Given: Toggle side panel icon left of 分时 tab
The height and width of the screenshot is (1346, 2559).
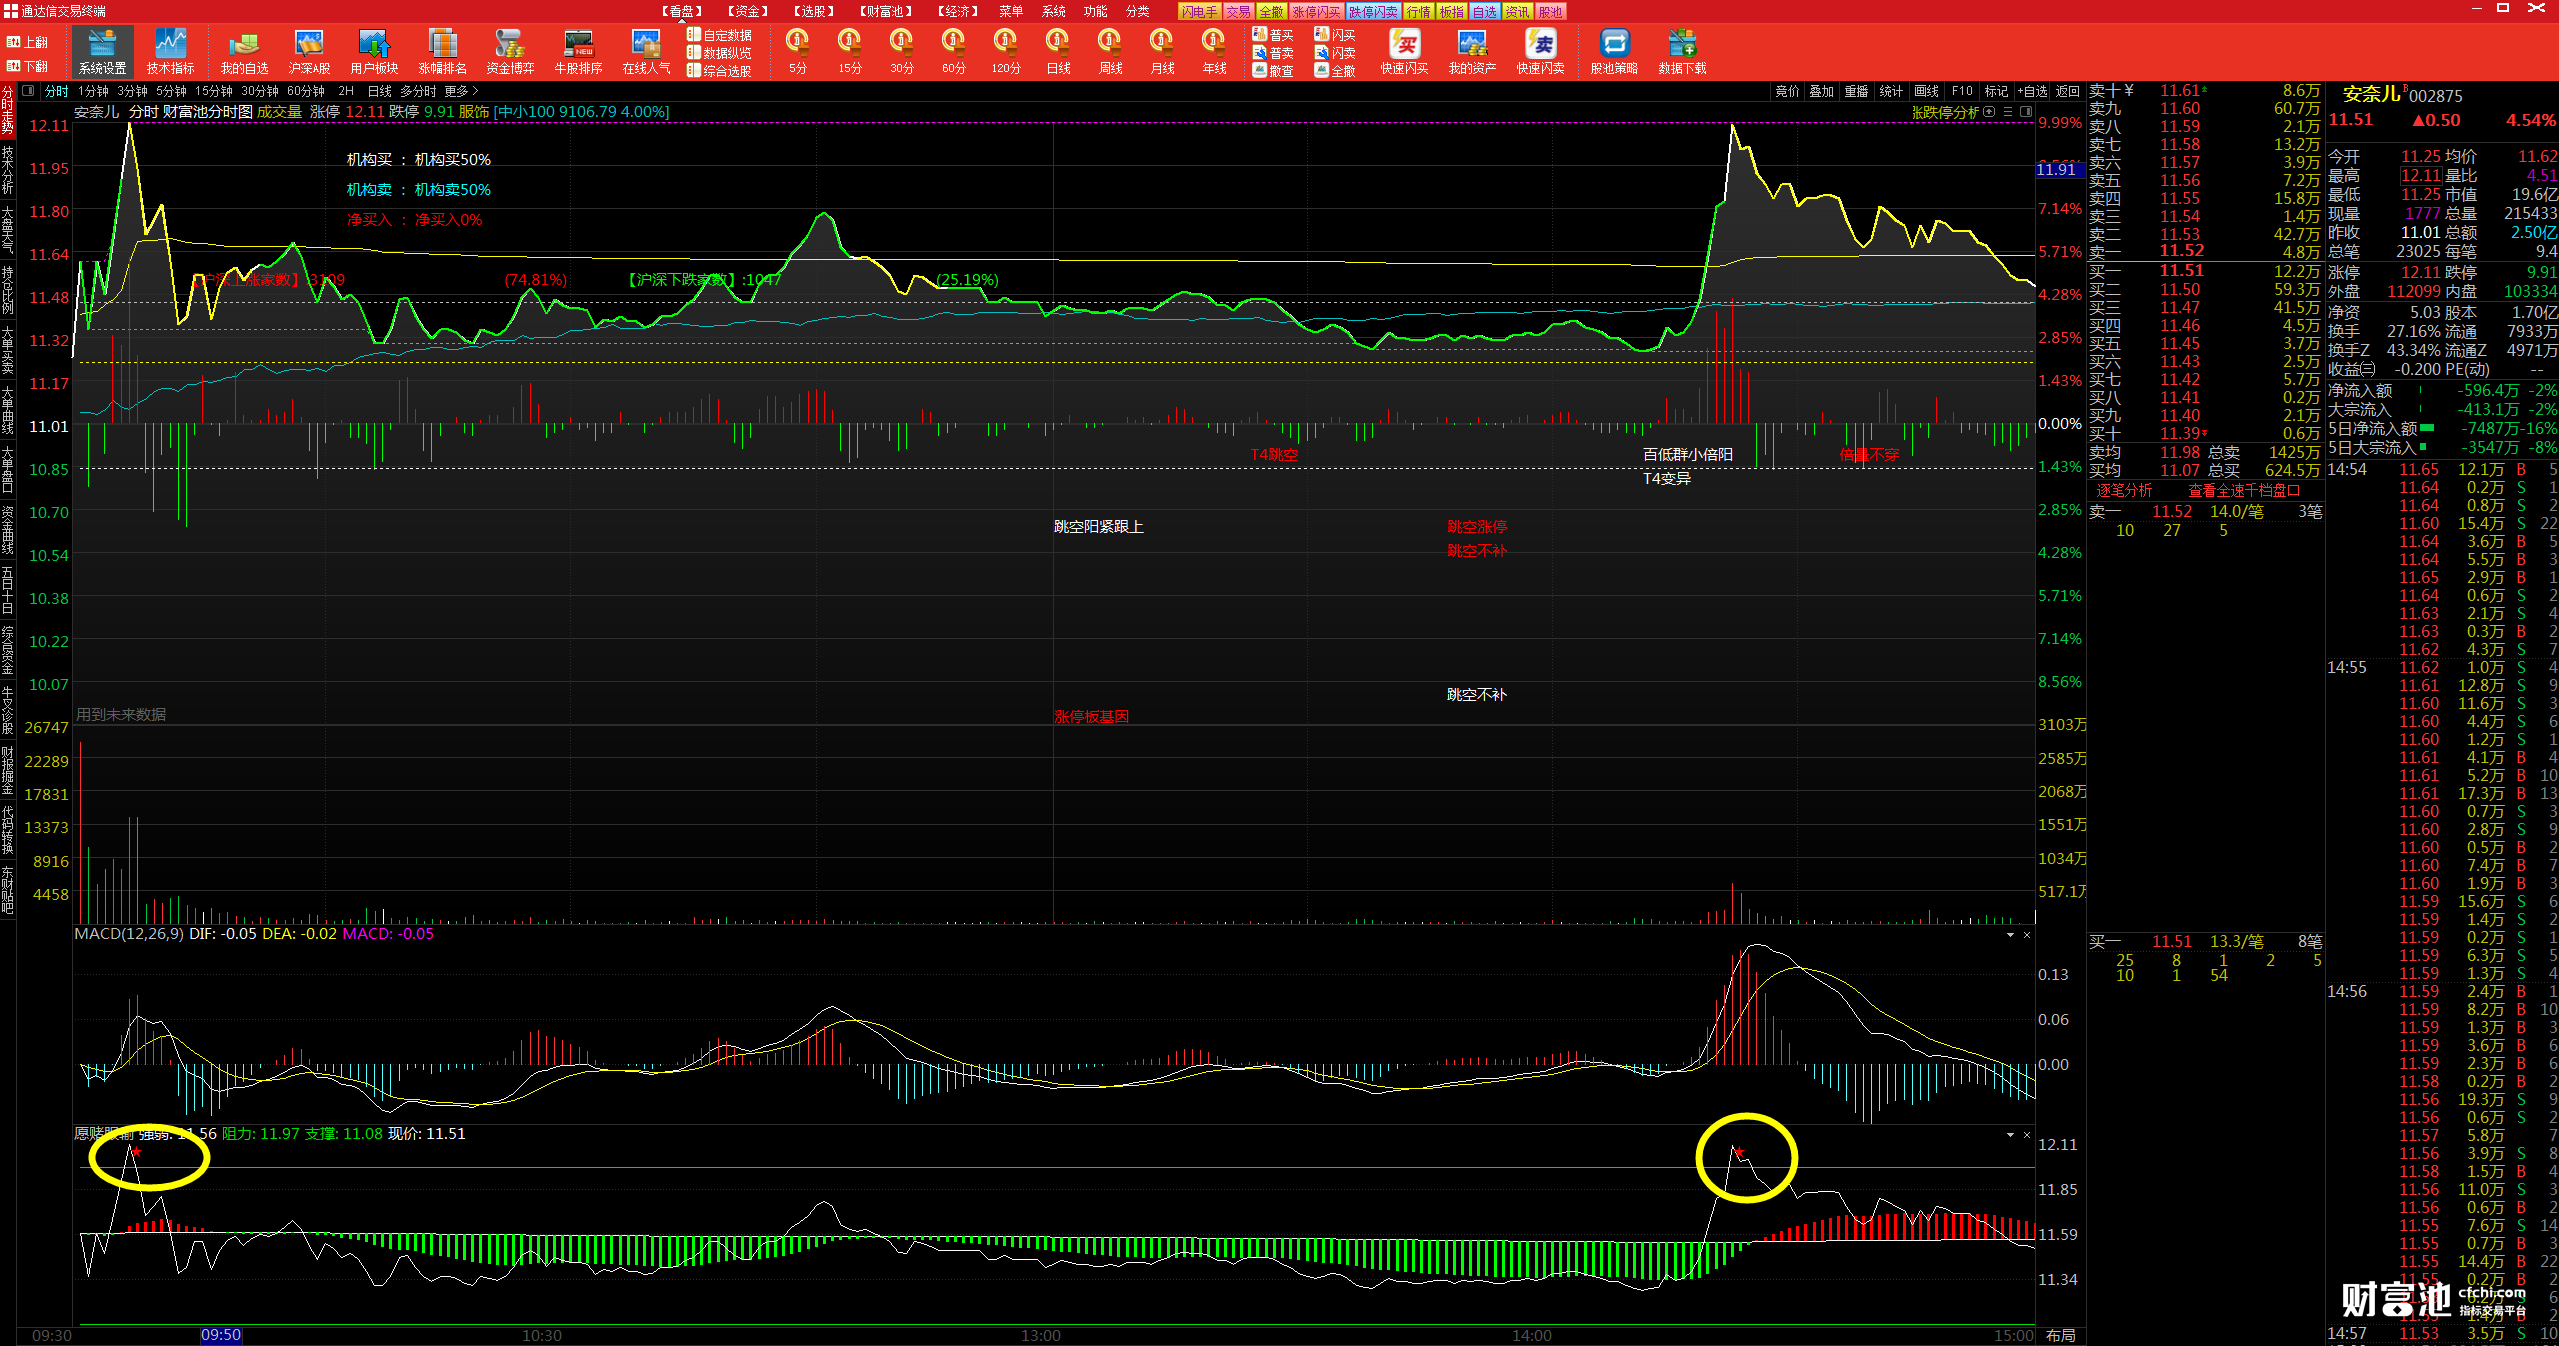Looking at the screenshot, I should click(28, 91).
